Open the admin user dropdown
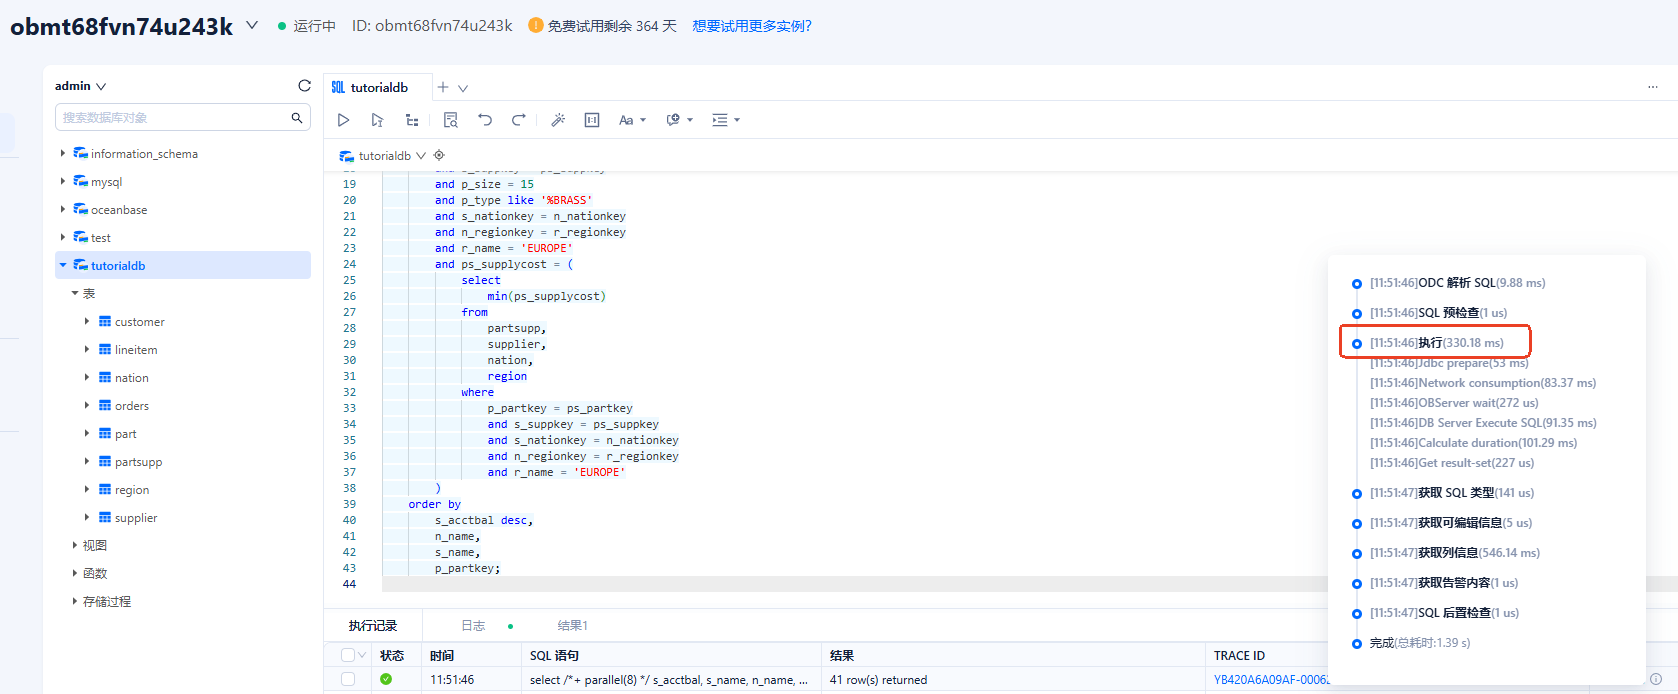This screenshot has width=1678, height=694. point(80,86)
